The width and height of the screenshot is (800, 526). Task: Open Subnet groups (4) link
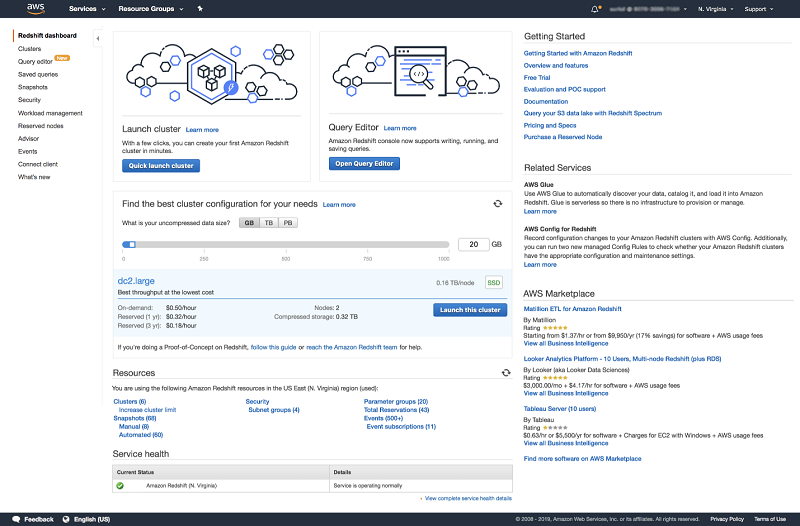(274, 410)
